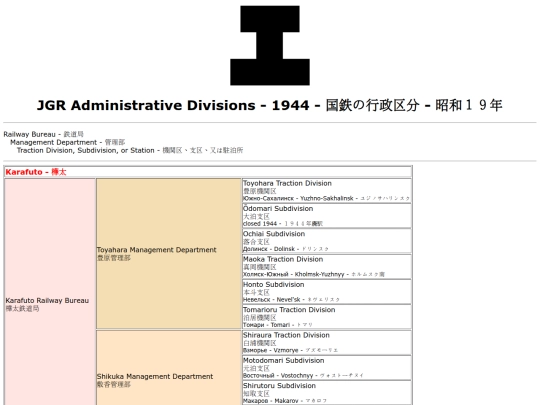
Task: Click the Management Department legend line
Action: 68,142
